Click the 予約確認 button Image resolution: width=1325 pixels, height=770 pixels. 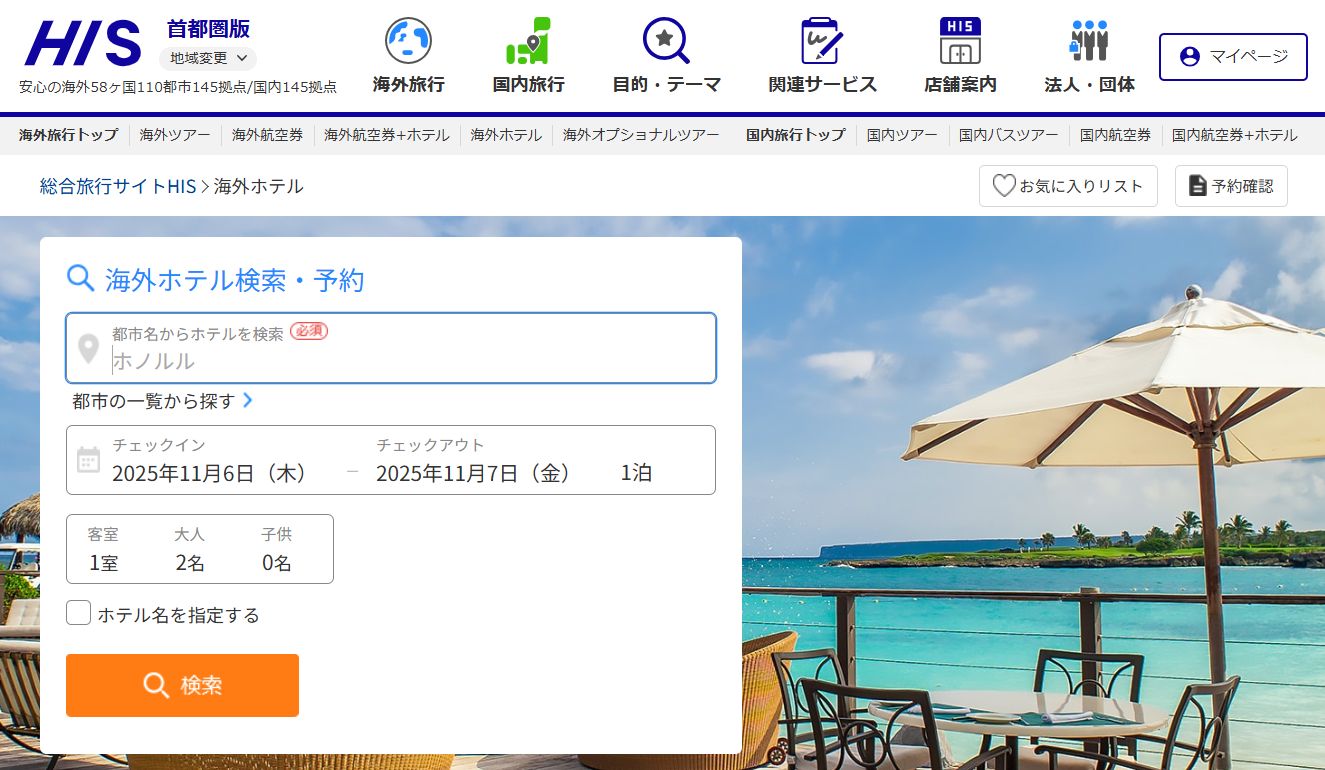point(1231,186)
